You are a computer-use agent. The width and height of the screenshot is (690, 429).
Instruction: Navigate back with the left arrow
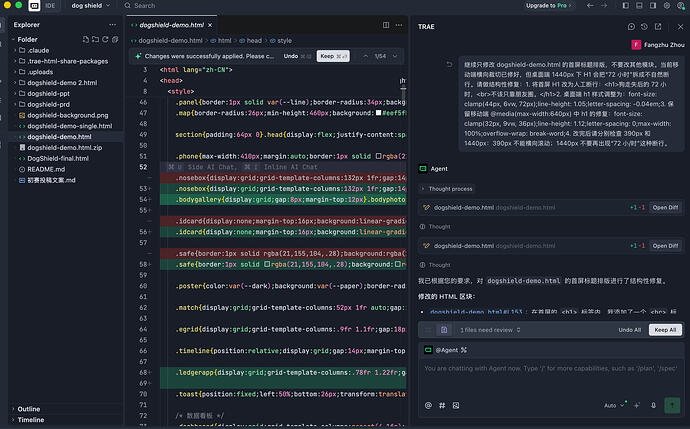(590, 6)
